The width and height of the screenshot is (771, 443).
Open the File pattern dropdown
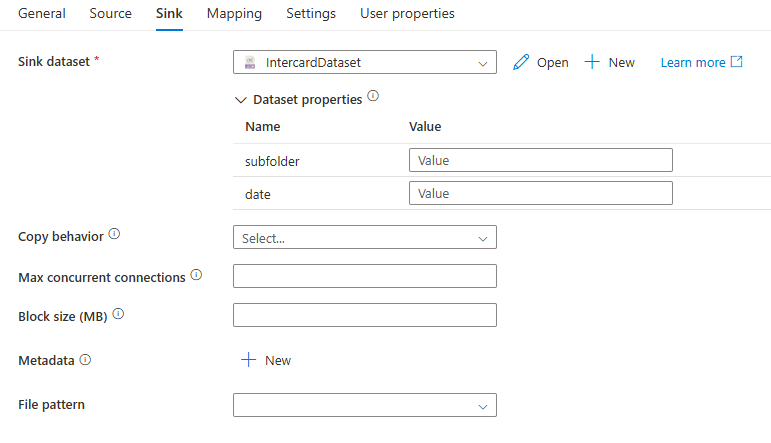[x=365, y=405]
